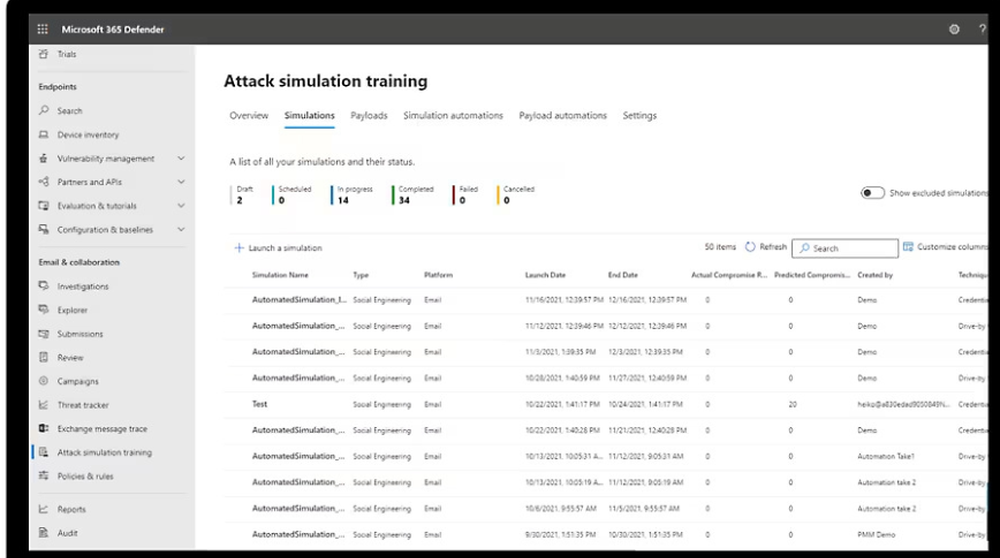This screenshot has height=558, width=1000.
Task: Click the Refresh button label
Action: click(773, 247)
